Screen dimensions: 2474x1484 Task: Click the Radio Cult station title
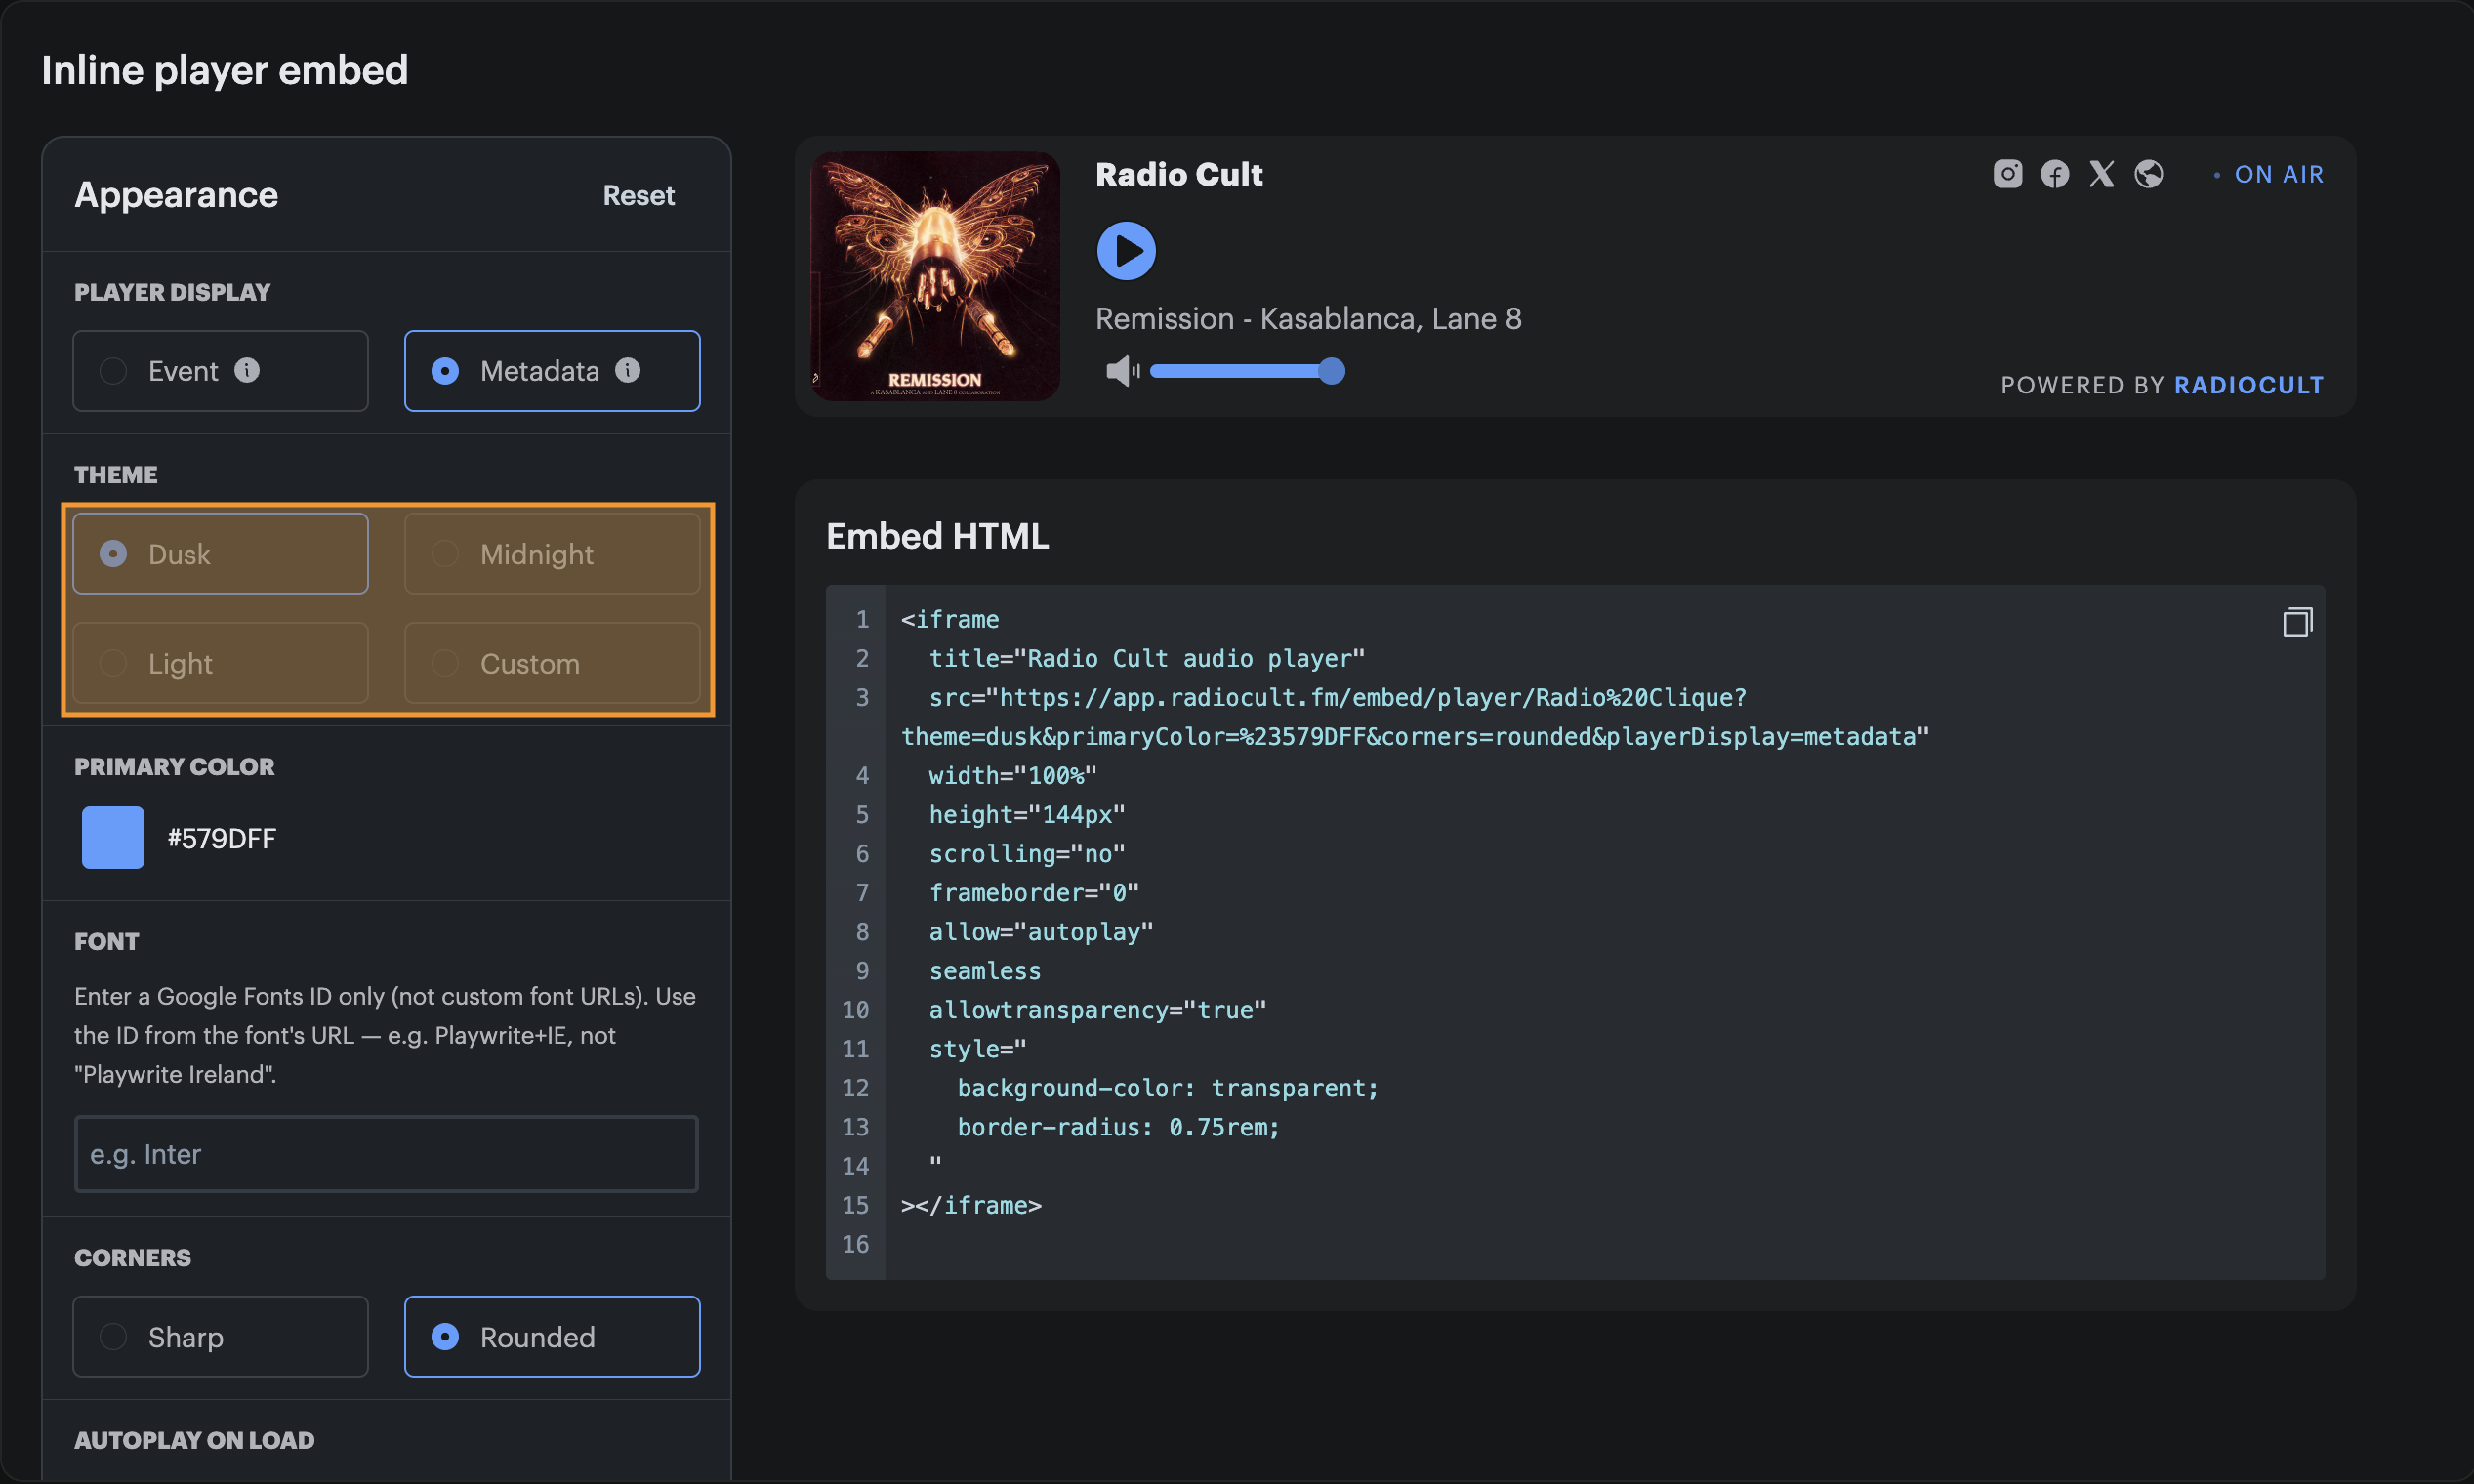coord(1179,174)
